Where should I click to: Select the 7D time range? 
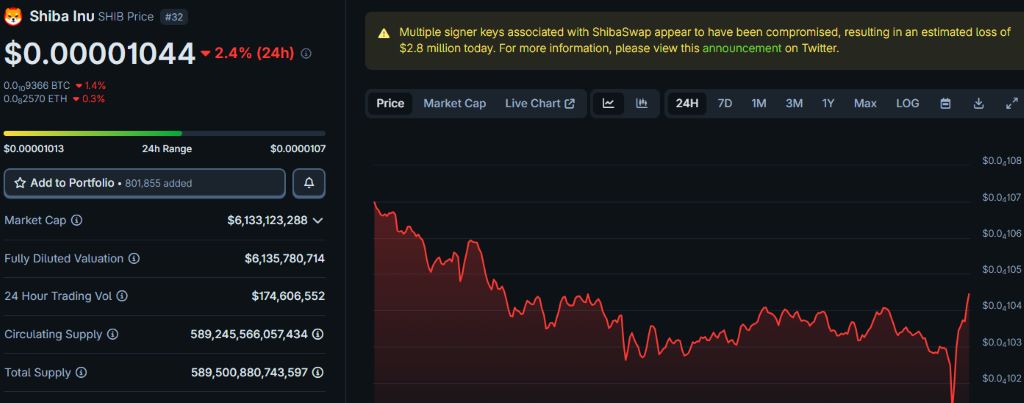click(x=725, y=103)
